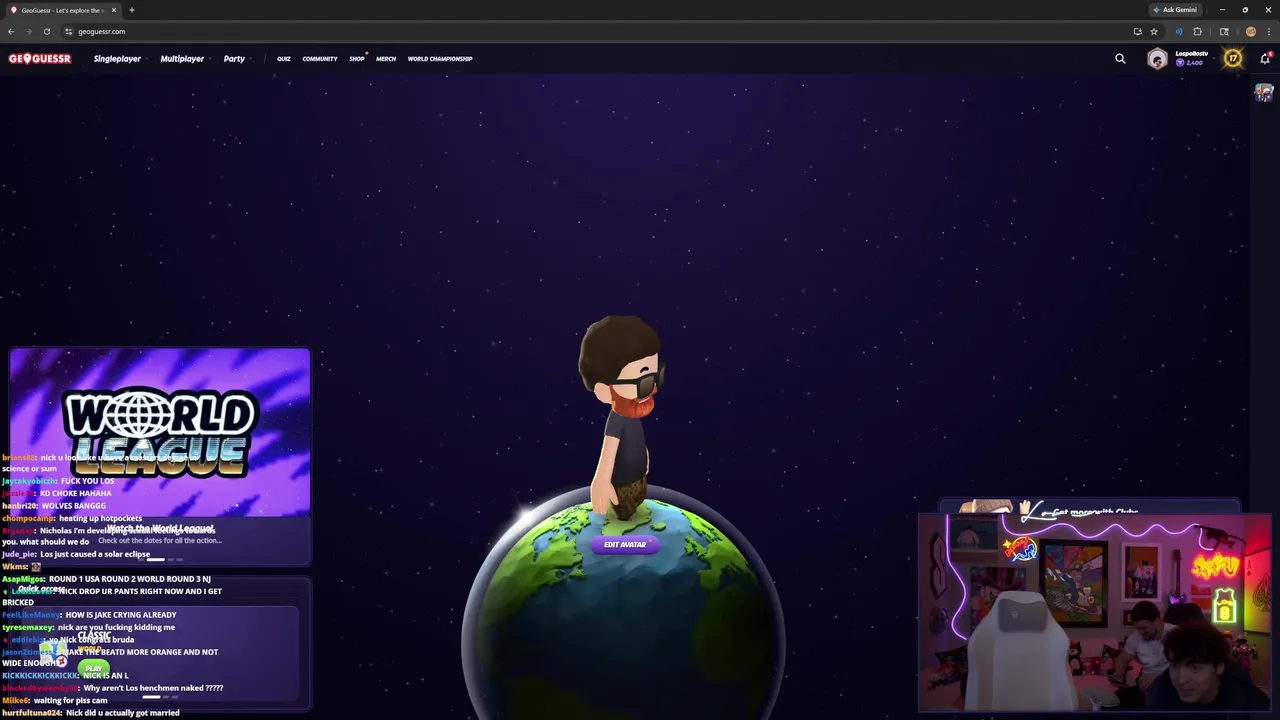The image size is (1280, 720).
Task: Click the 2,400 coin balance
Action: click(1189, 63)
